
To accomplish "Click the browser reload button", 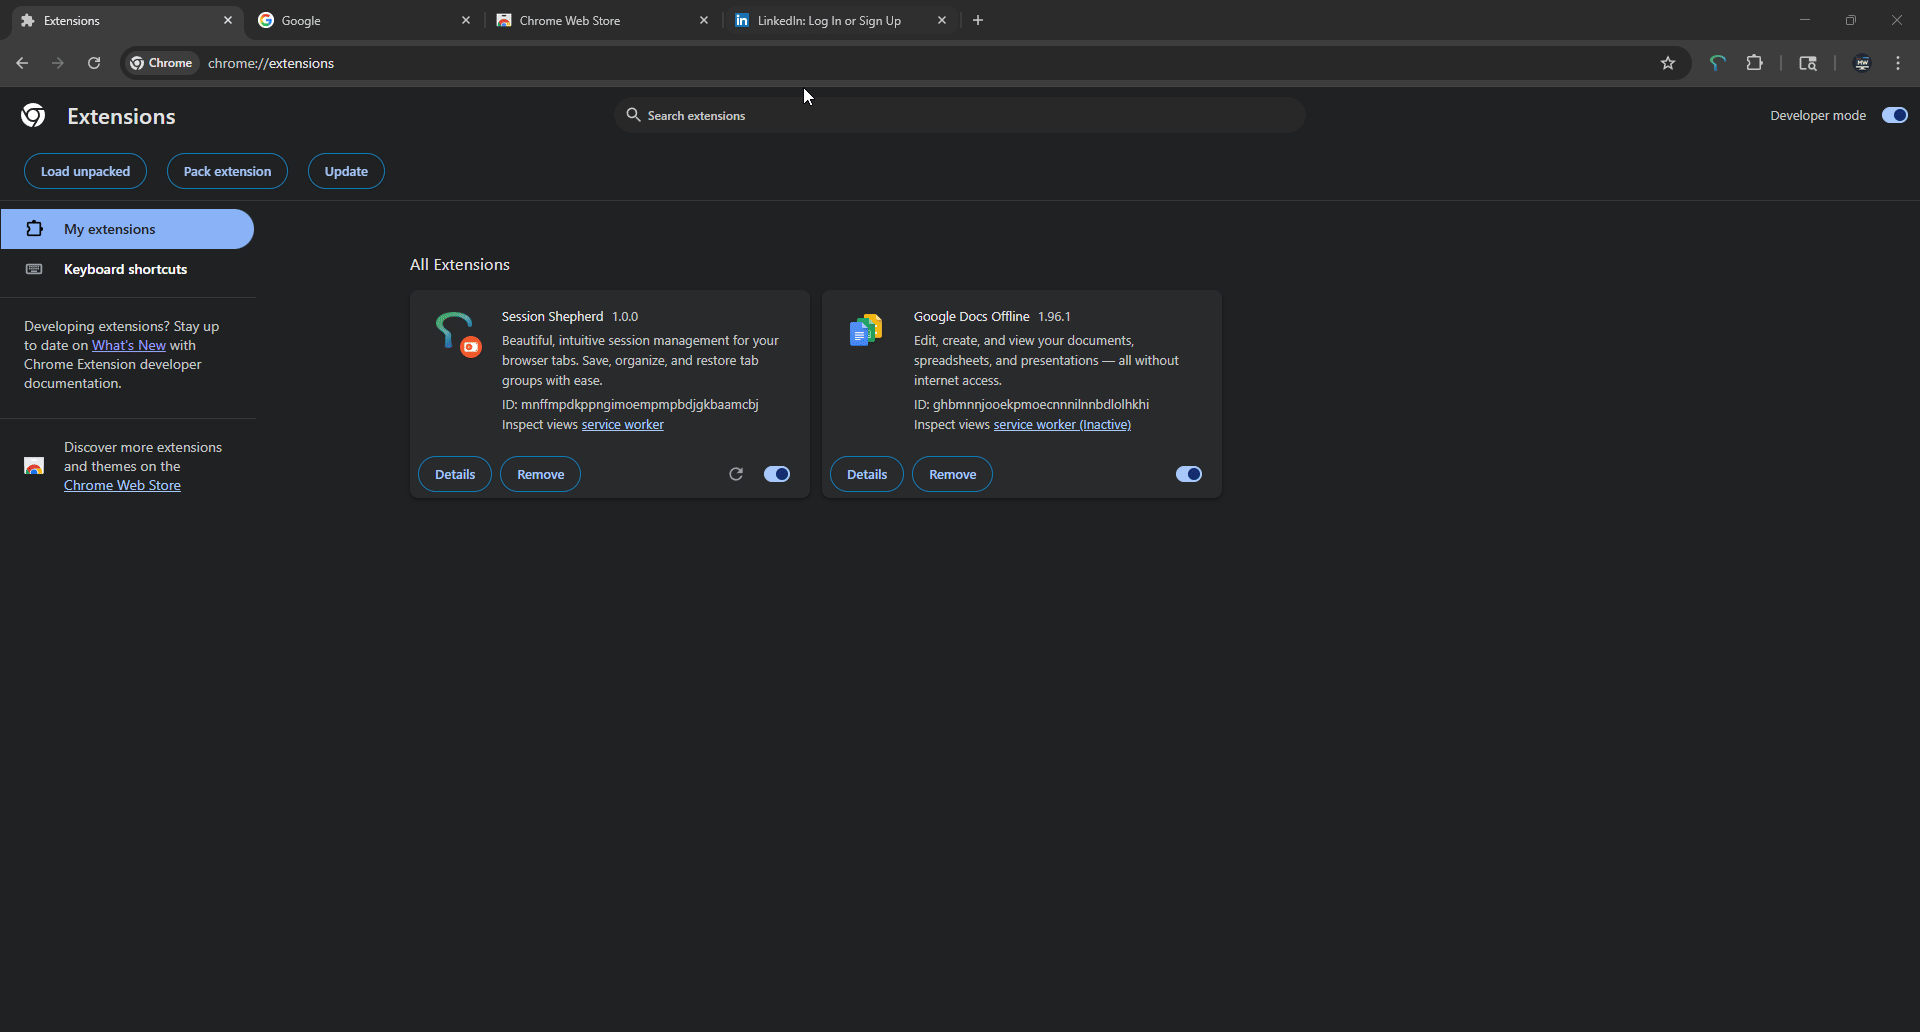I will [x=94, y=63].
